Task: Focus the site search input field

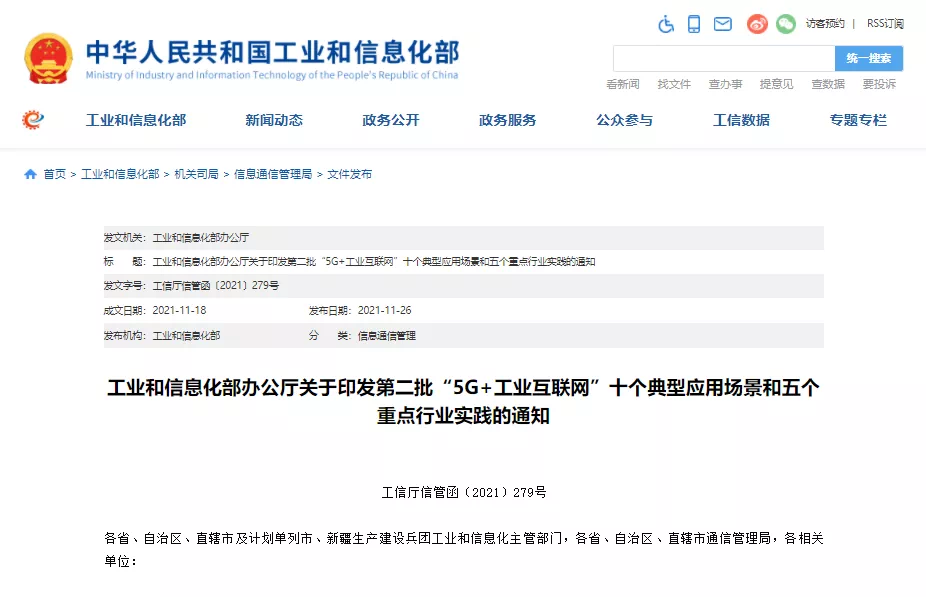Action: (x=724, y=58)
